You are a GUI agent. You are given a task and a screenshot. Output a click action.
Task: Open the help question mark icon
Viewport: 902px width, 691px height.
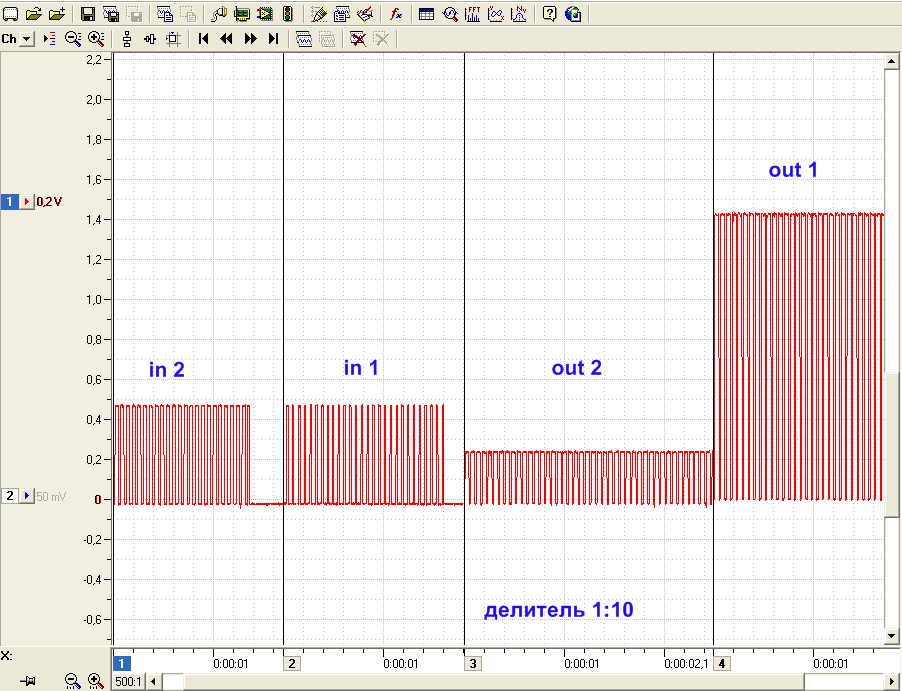coord(549,14)
